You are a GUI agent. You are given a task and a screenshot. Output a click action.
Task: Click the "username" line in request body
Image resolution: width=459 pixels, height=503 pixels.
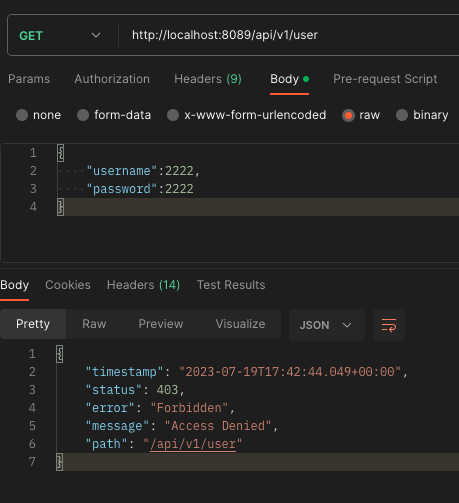click(x=143, y=171)
